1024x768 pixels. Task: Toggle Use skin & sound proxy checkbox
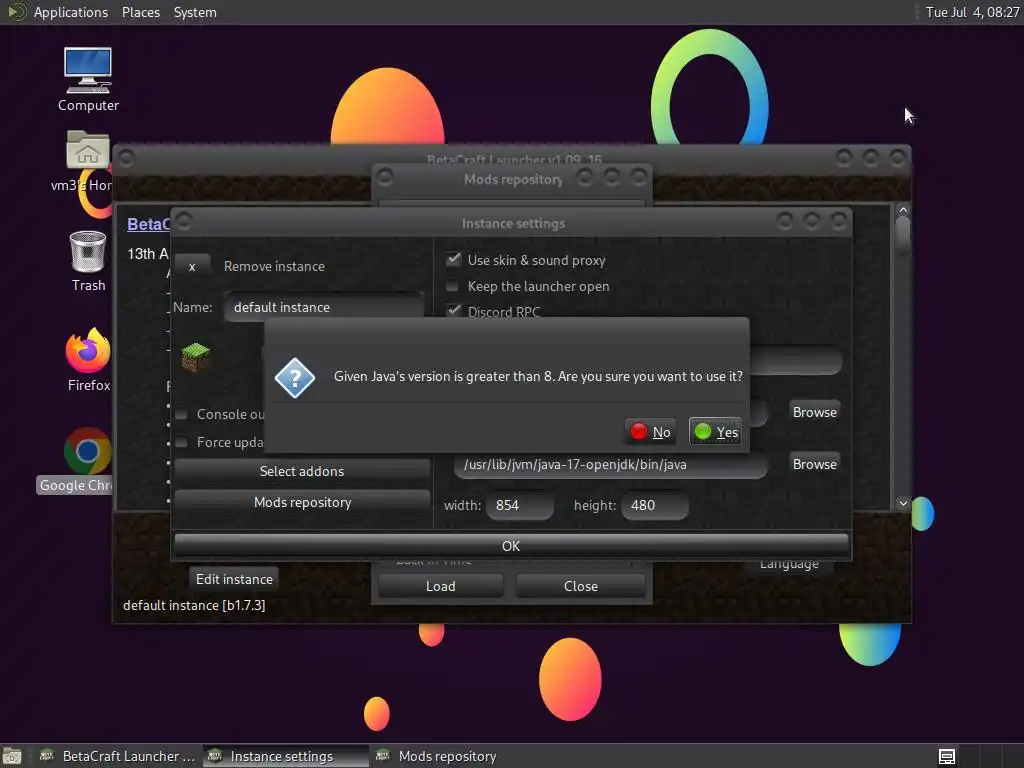(453, 259)
